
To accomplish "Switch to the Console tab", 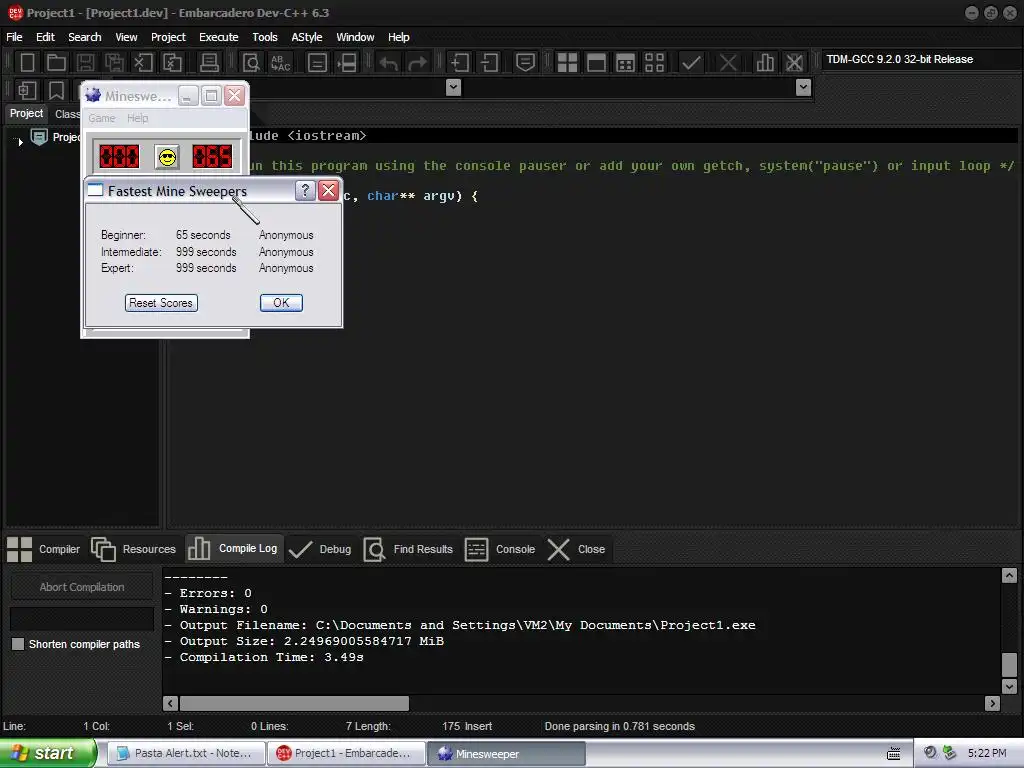I will (x=500, y=549).
